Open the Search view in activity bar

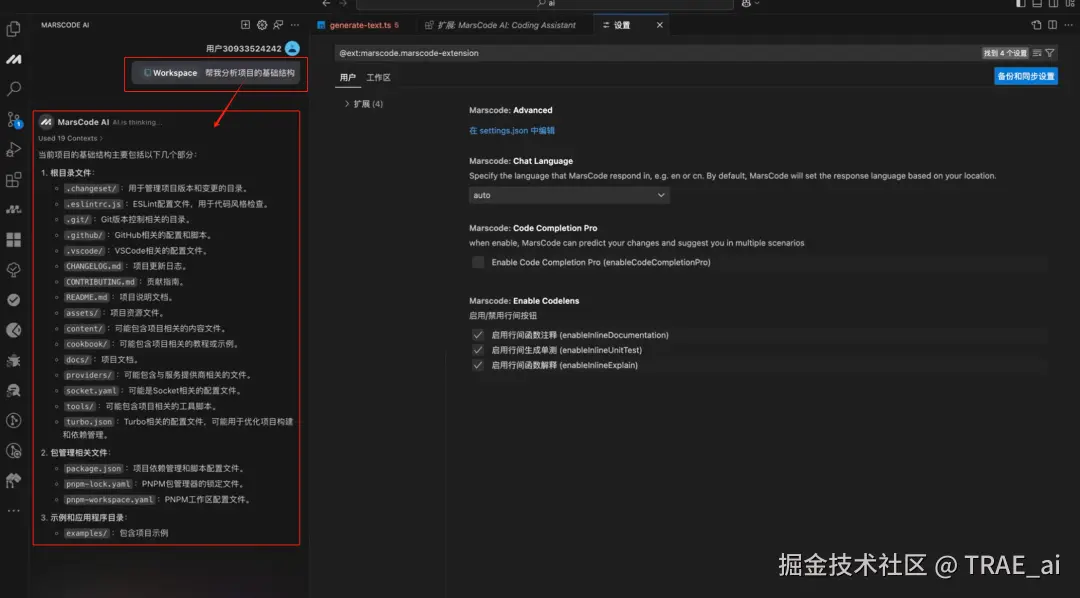point(13,89)
